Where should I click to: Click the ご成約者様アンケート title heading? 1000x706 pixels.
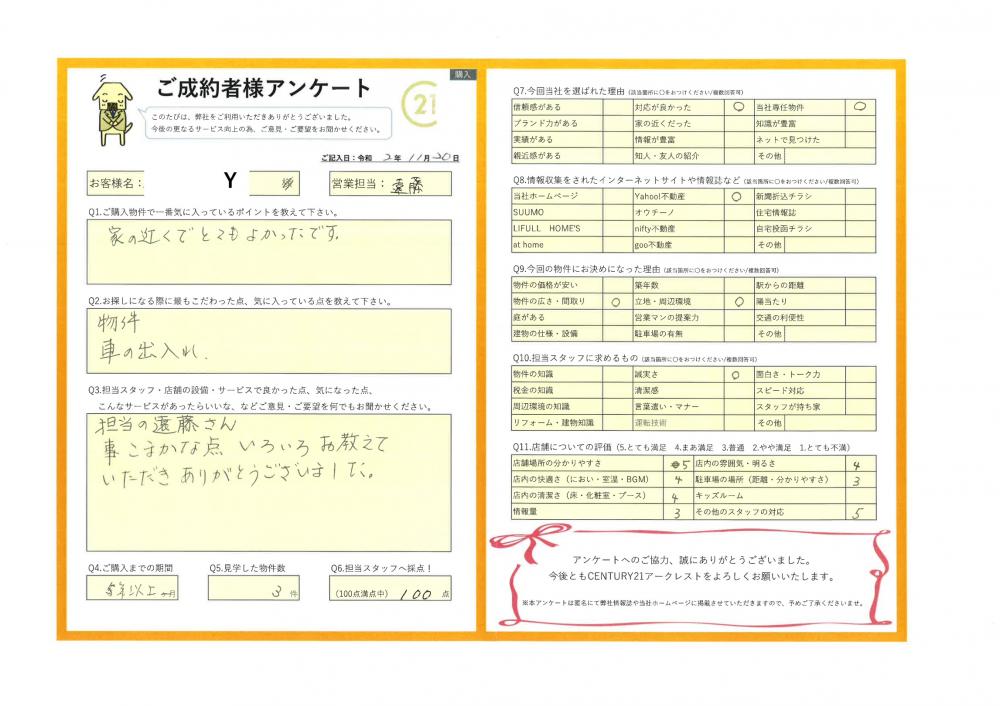pos(264,88)
